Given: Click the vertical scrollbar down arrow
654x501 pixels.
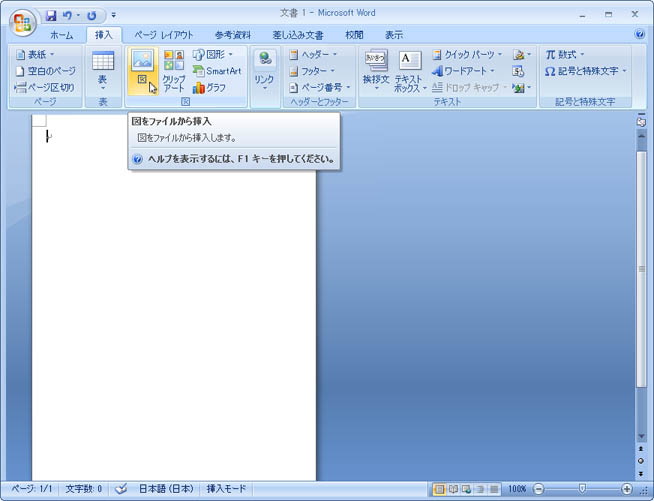Looking at the screenshot, I should [640, 437].
